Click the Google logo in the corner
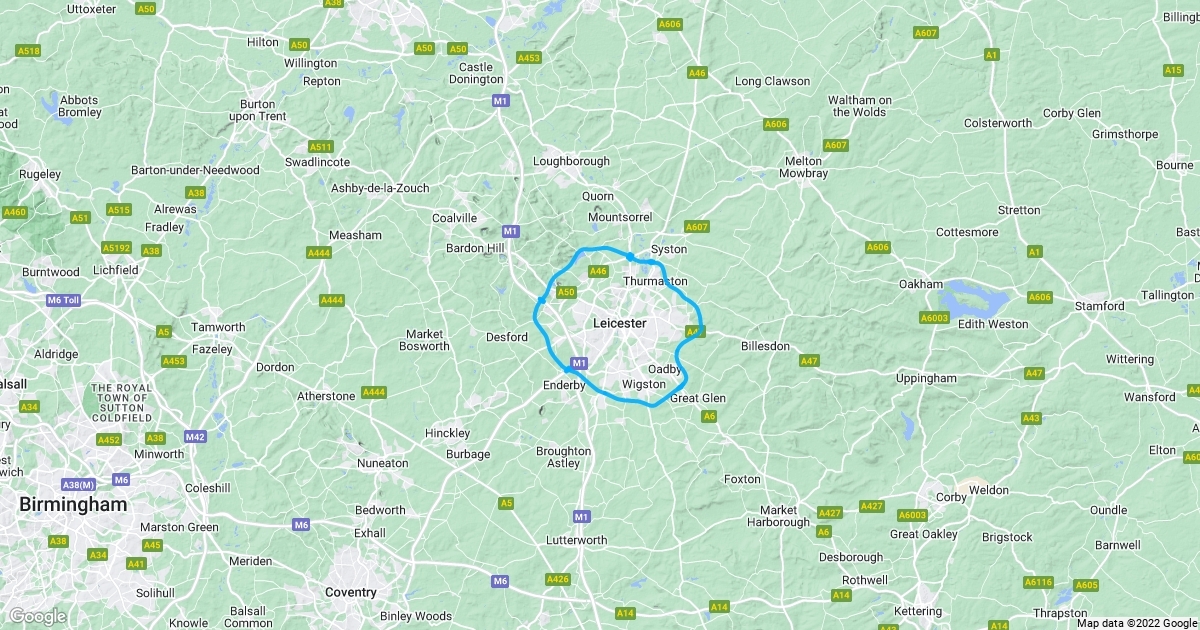 coord(38,616)
